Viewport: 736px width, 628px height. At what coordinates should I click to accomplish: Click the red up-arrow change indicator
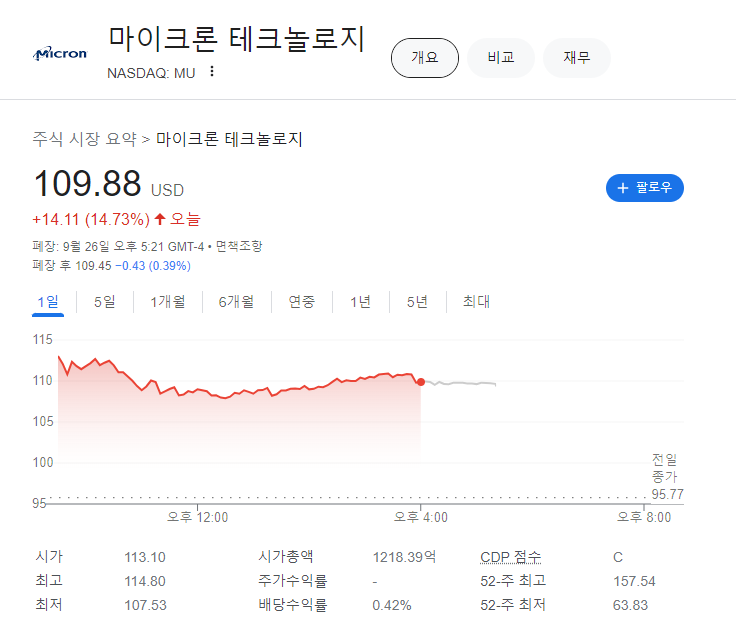[x=160, y=219]
